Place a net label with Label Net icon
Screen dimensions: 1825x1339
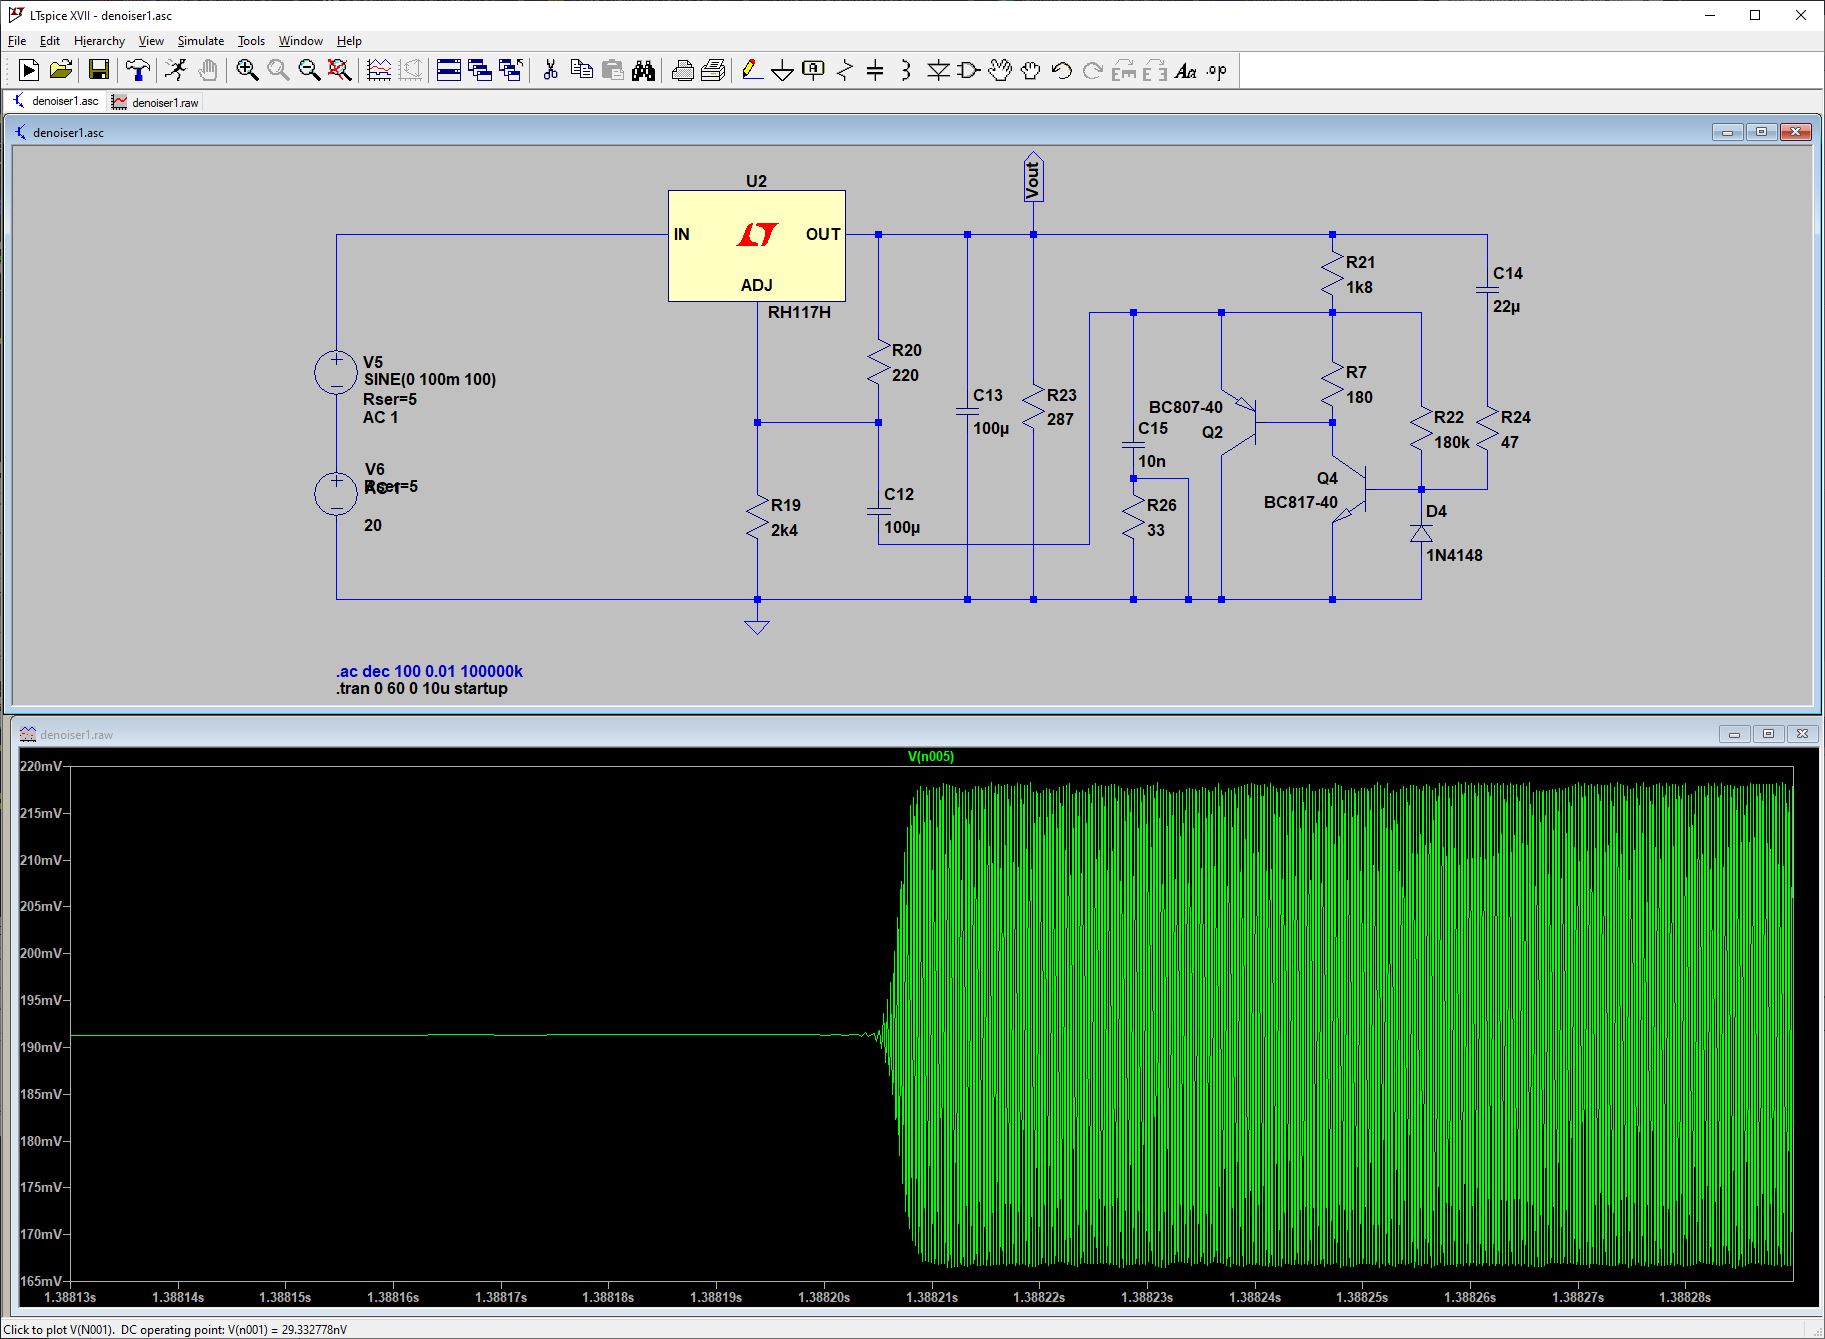pyautogui.click(x=814, y=70)
